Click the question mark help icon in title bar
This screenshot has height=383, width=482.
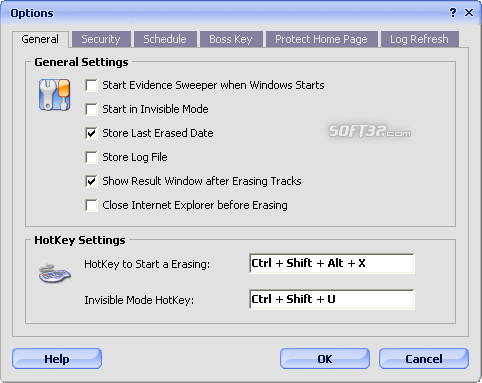[453, 13]
